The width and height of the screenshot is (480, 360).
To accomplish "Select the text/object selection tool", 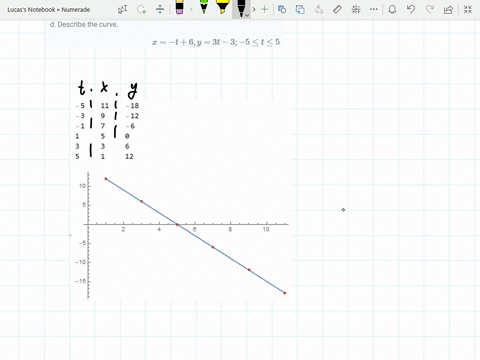I will [122, 9].
